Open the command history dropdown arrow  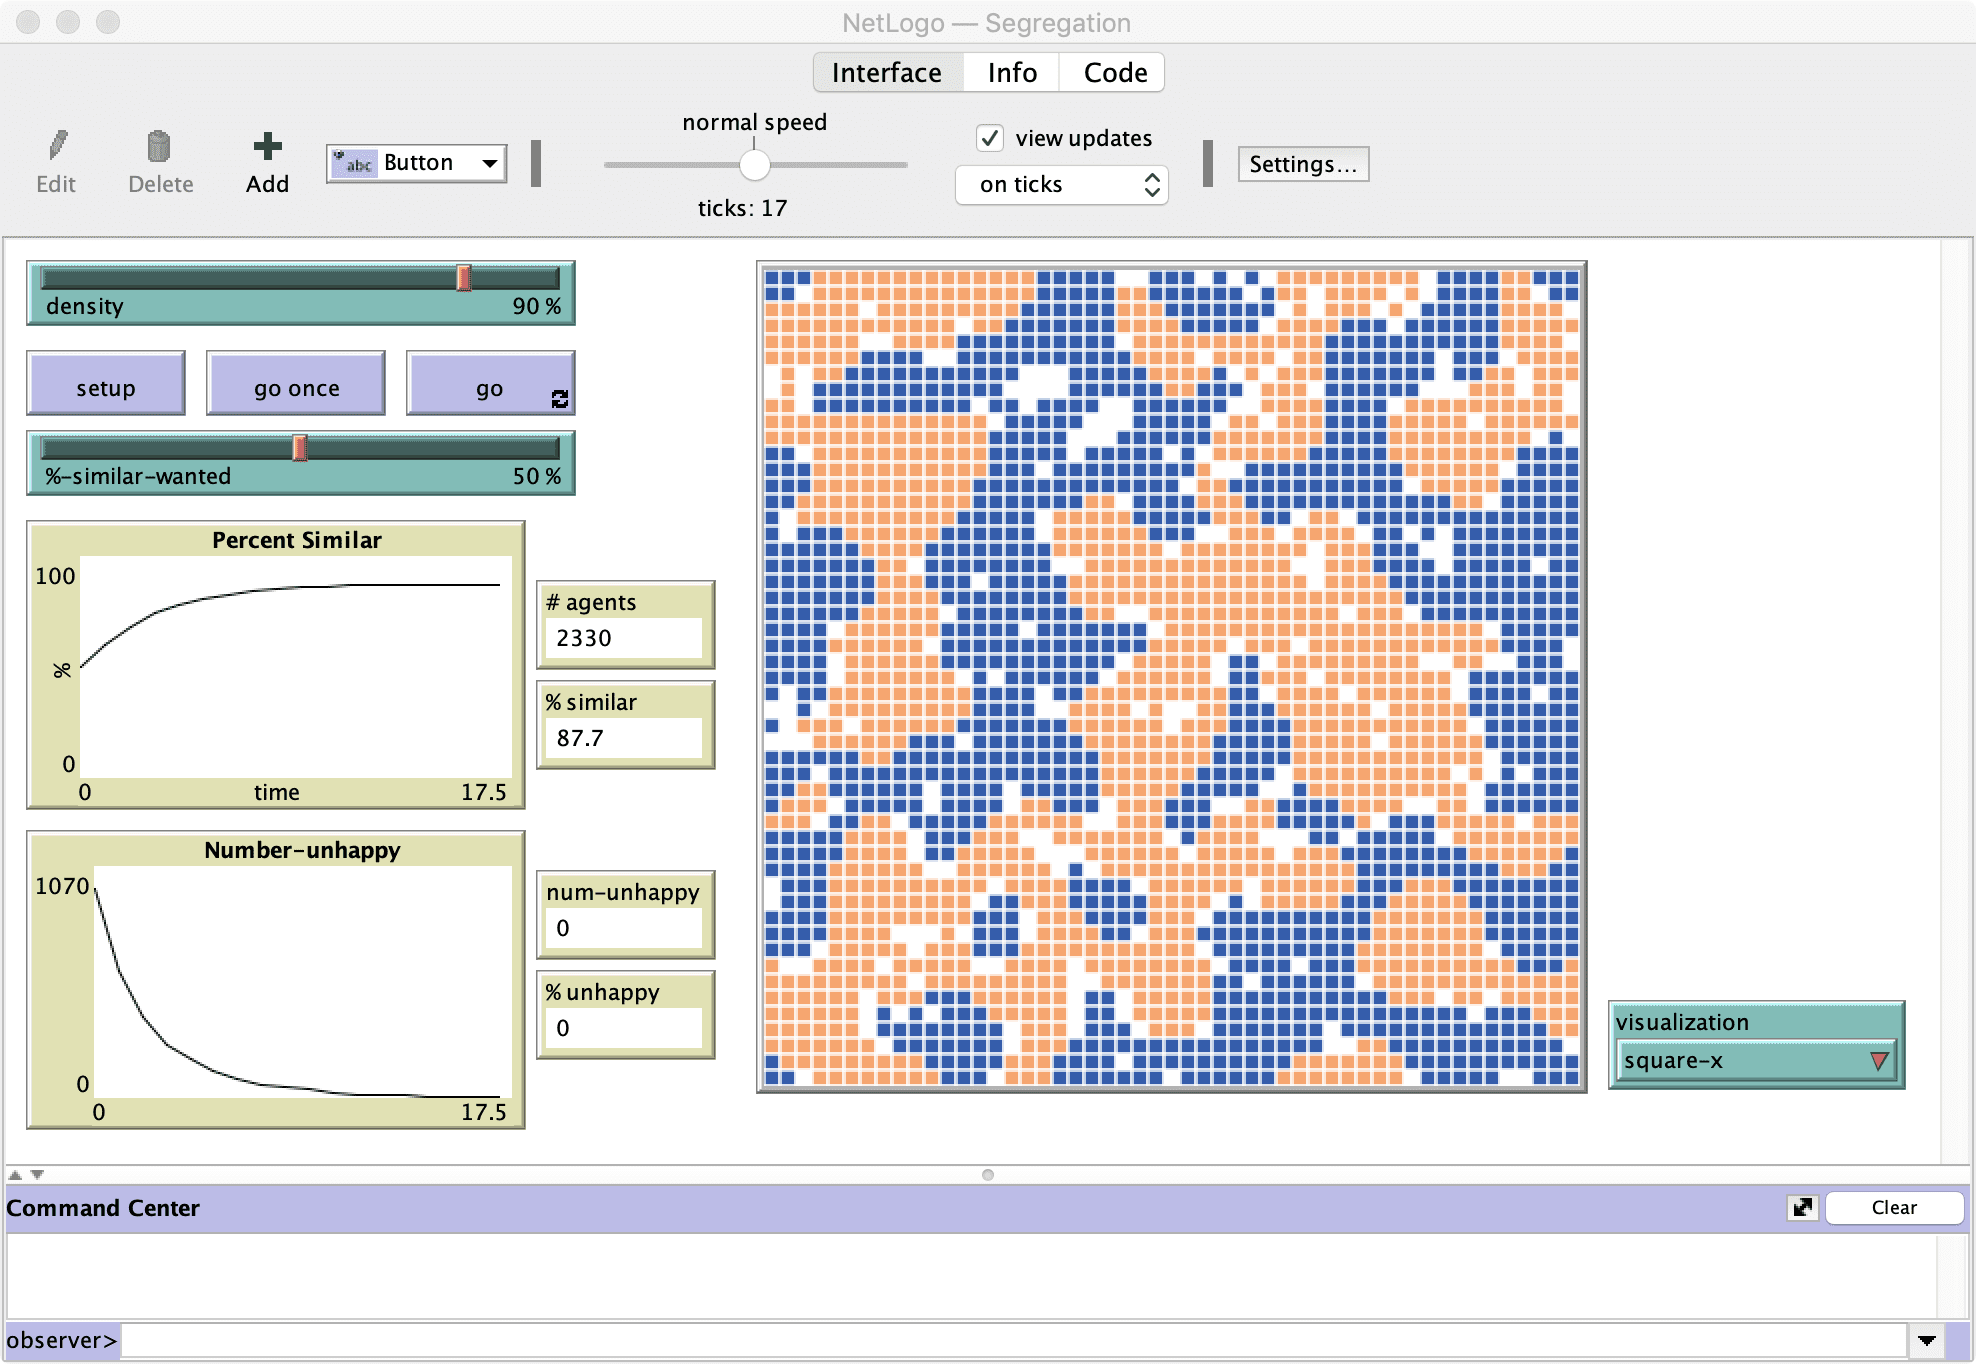[x=1927, y=1340]
